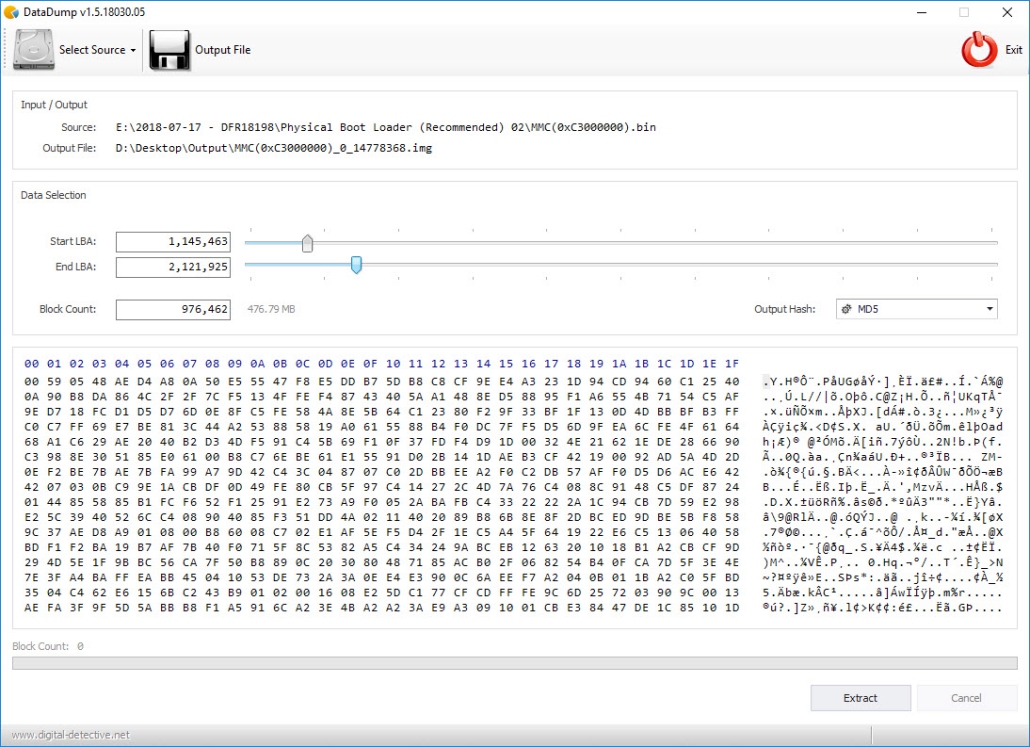Focus the Start LBA input field
1030x747 pixels.
(x=173, y=242)
